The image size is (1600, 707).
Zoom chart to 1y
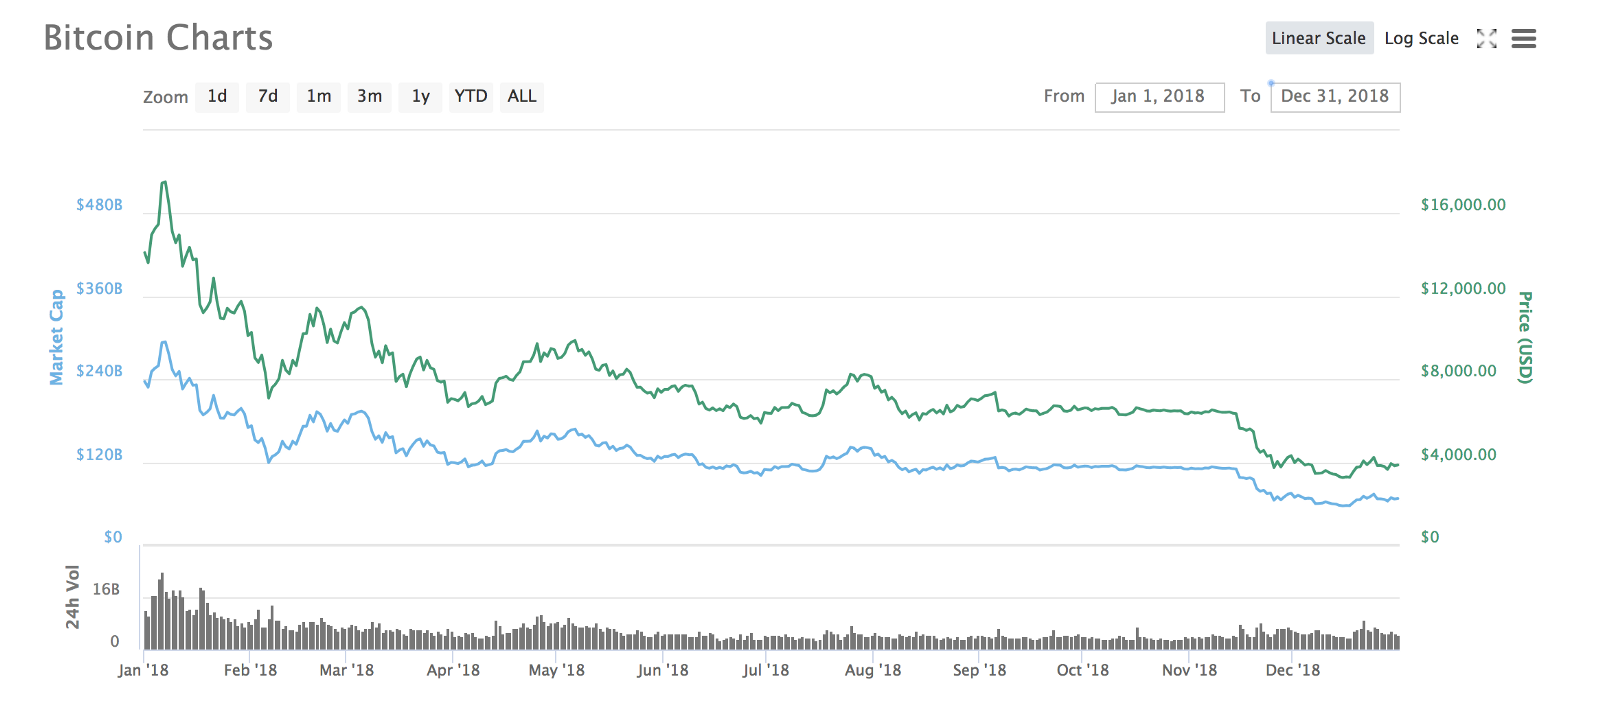point(421,96)
